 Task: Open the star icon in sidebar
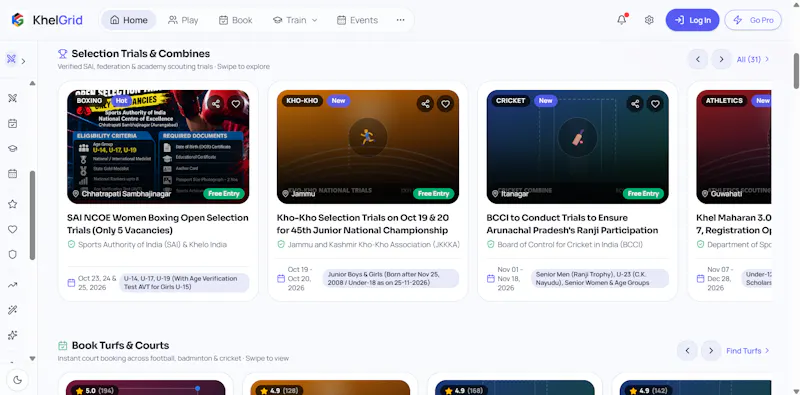click(x=13, y=204)
